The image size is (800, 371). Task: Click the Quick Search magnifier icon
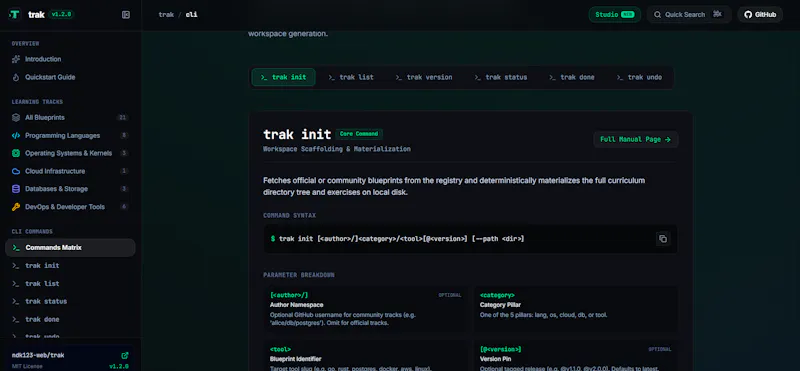click(x=658, y=15)
